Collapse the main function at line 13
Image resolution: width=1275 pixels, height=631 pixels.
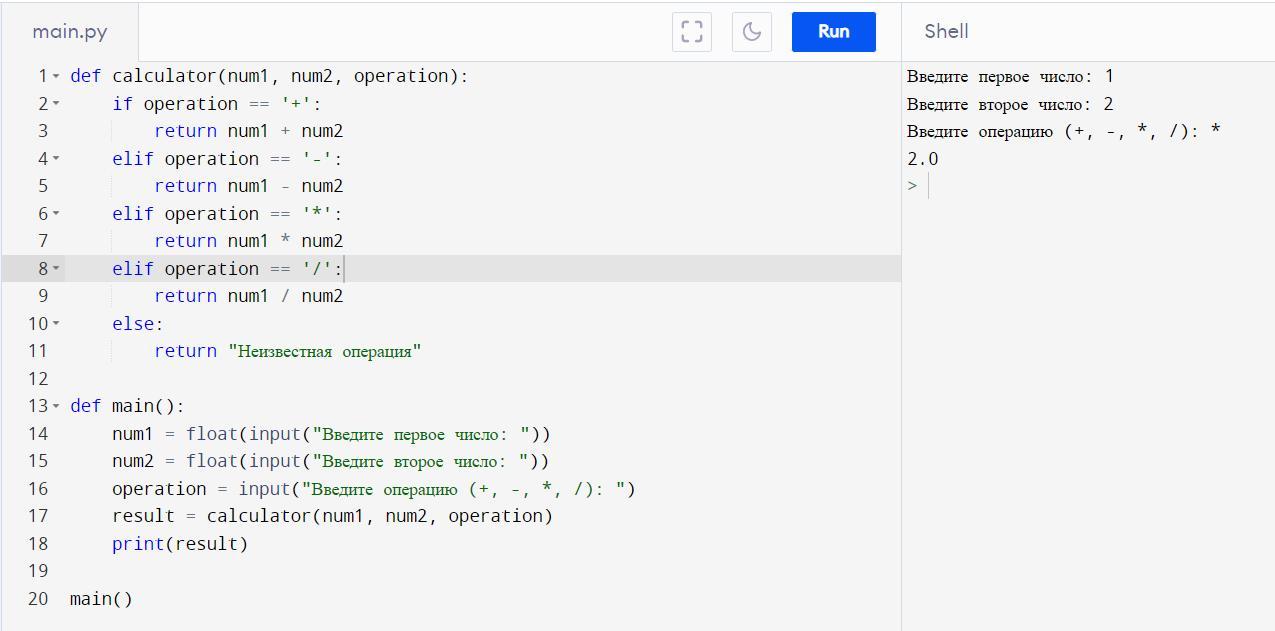coord(56,406)
